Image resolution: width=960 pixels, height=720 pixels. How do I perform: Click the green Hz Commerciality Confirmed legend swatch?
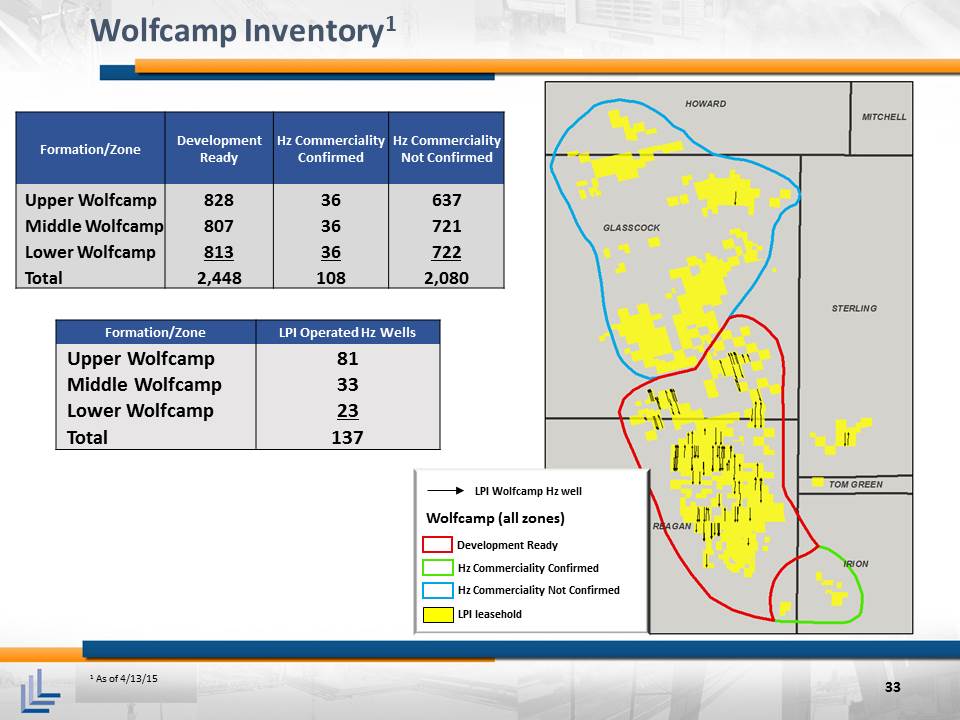click(437, 568)
